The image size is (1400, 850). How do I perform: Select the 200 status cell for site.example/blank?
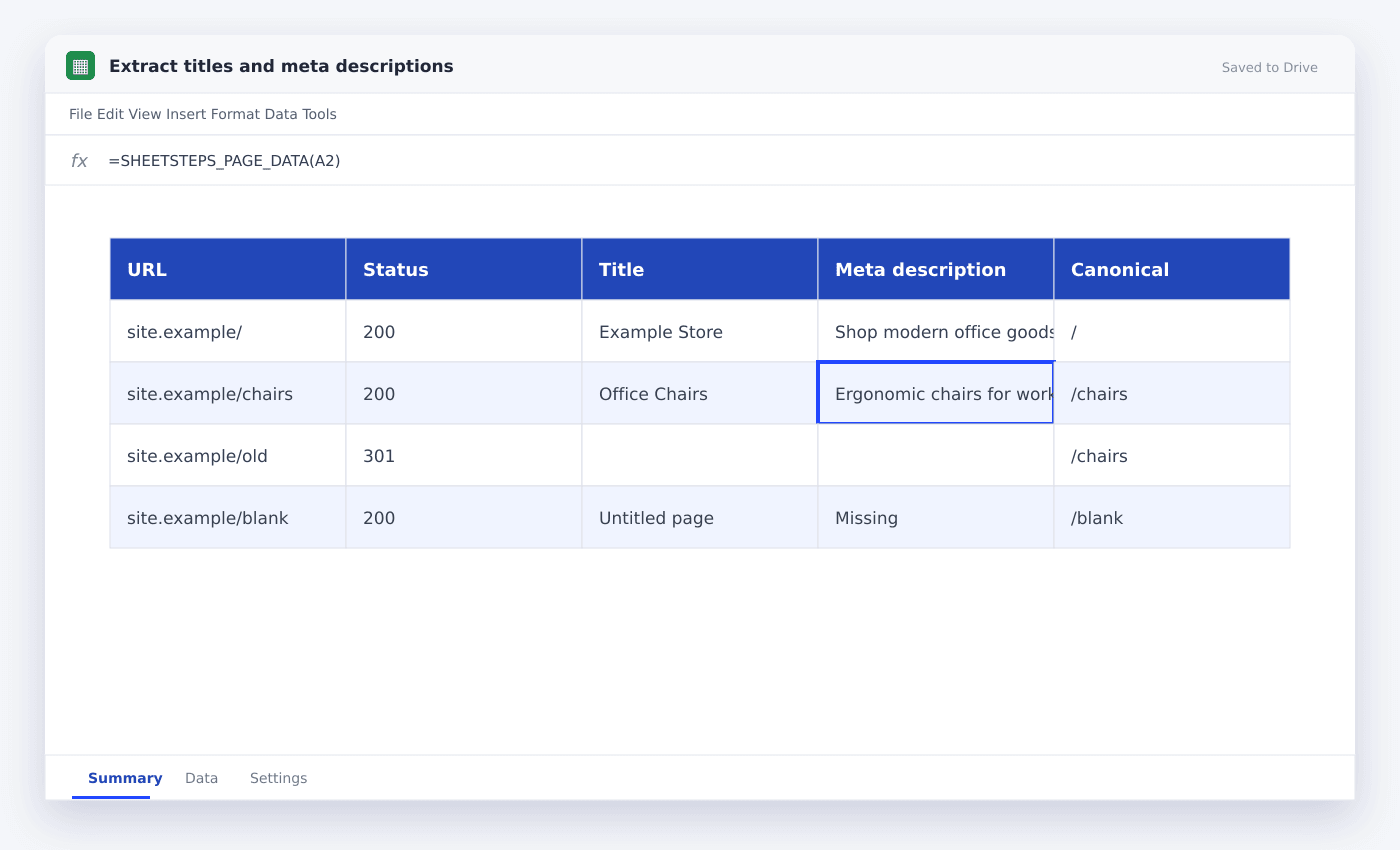pos(464,517)
